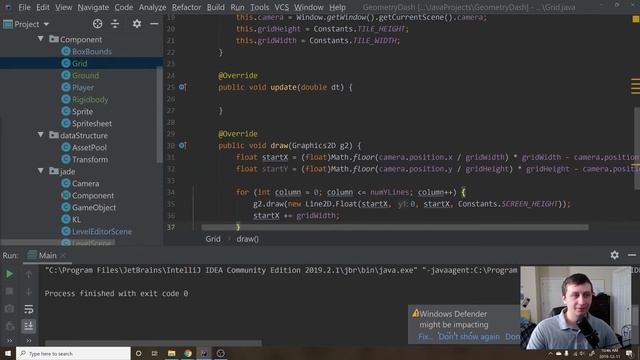Click override gutter icon beside draw method
This screenshot has height=360, width=640.
coord(182,145)
